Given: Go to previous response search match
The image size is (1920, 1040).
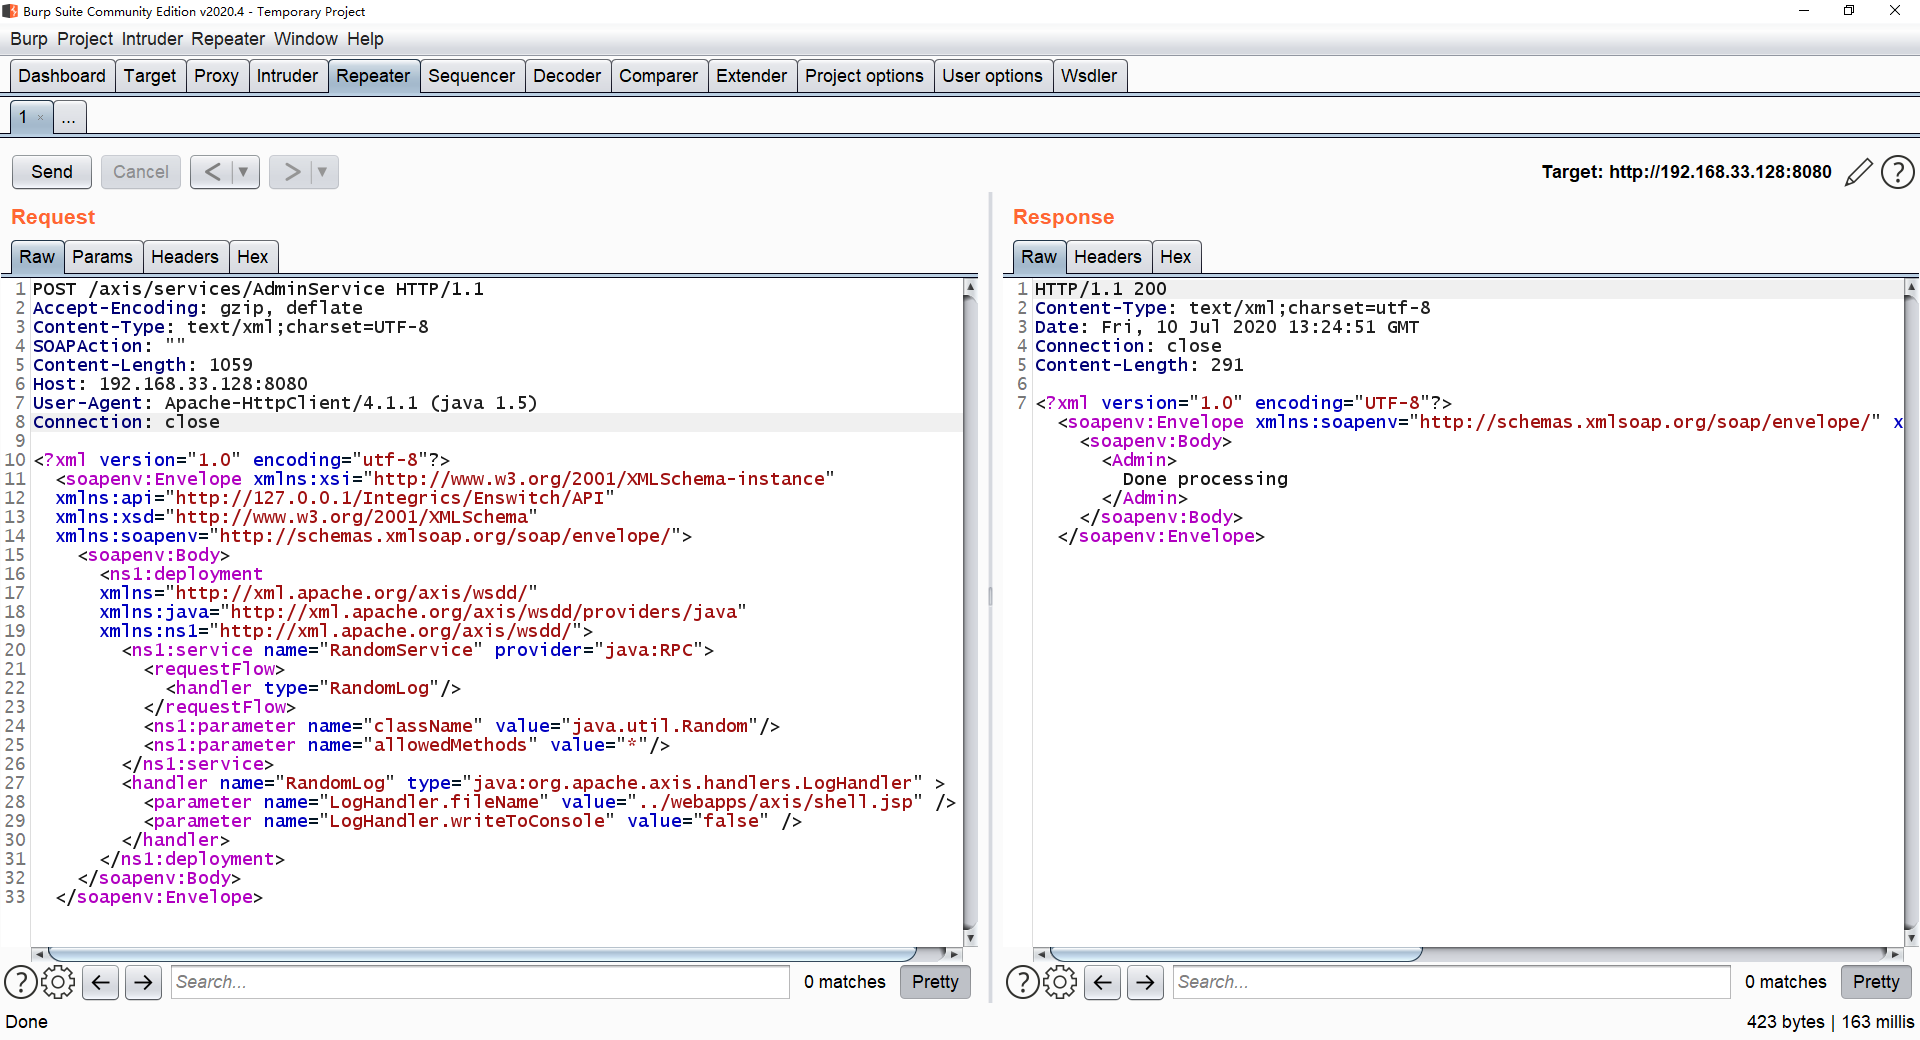Looking at the screenshot, I should tap(1103, 982).
